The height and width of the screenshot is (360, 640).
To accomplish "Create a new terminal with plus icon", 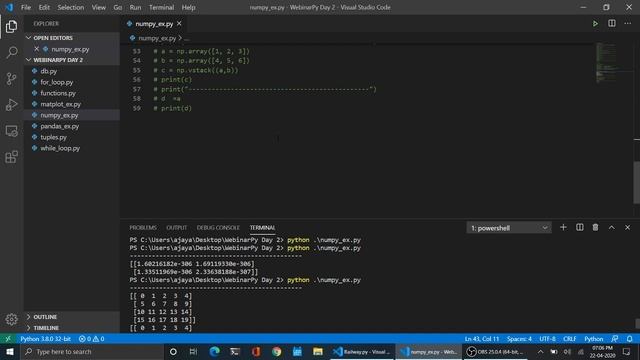I will (563, 227).
